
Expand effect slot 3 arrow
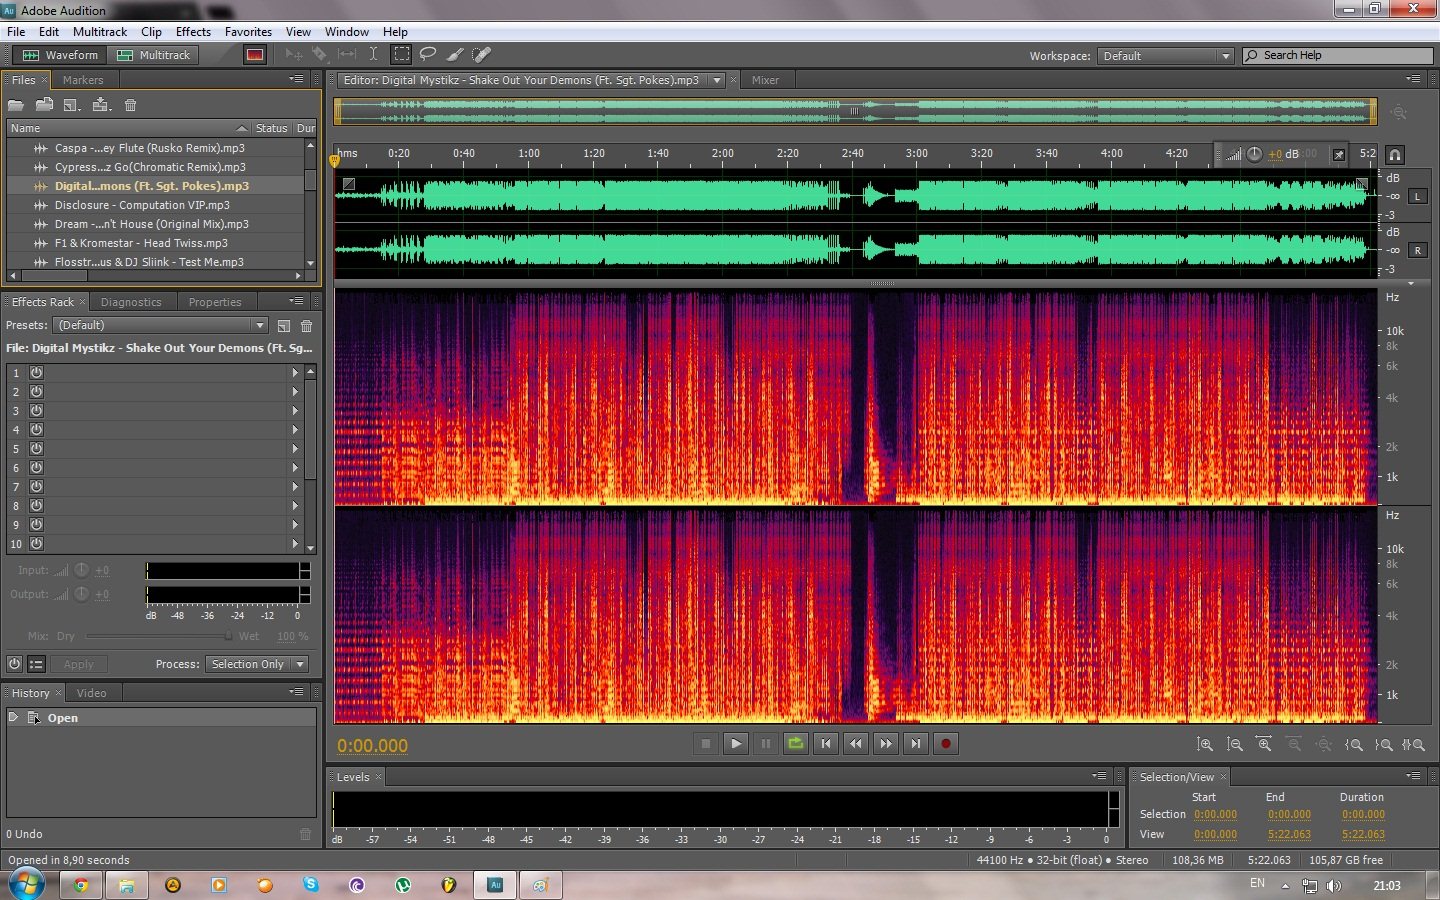click(x=295, y=411)
